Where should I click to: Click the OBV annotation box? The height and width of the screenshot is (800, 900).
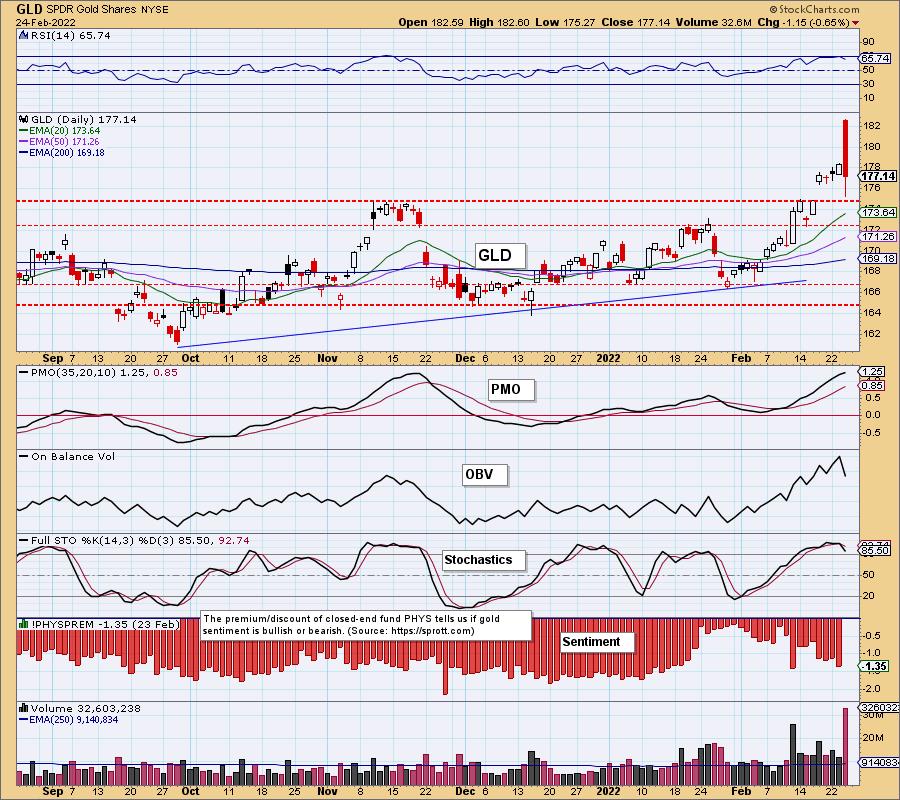pyautogui.click(x=484, y=475)
